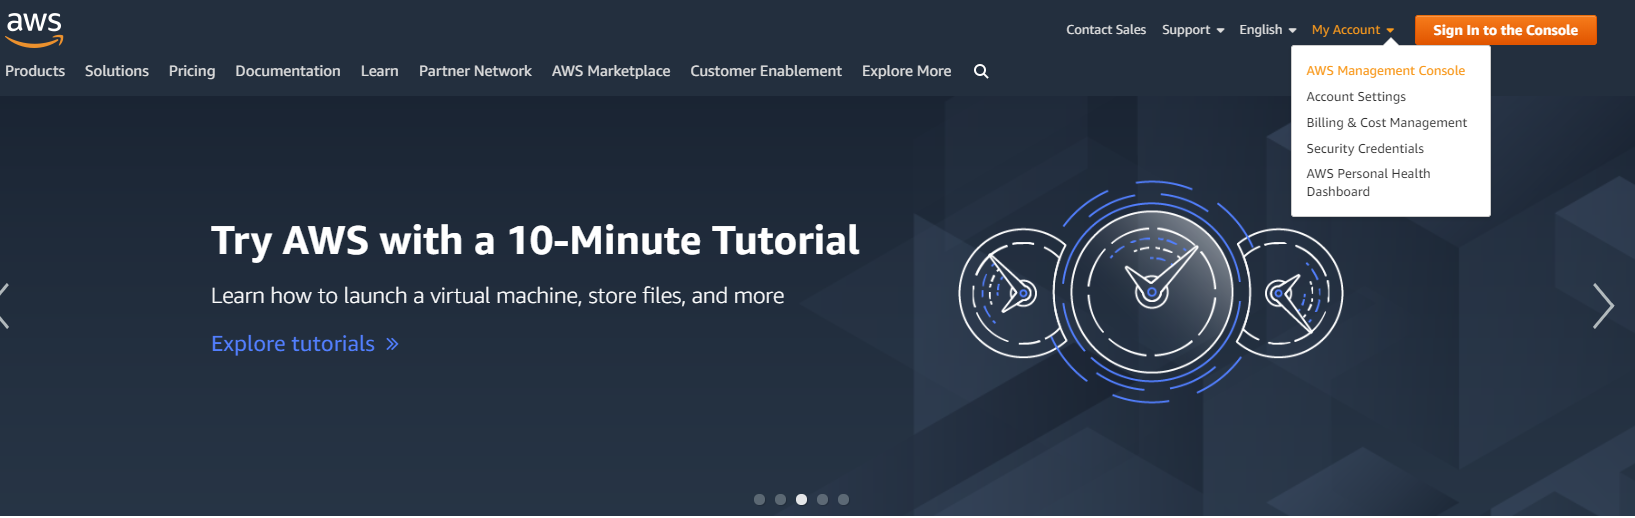
Task: Click the AWS logo
Action: click(x=35, y=29)
